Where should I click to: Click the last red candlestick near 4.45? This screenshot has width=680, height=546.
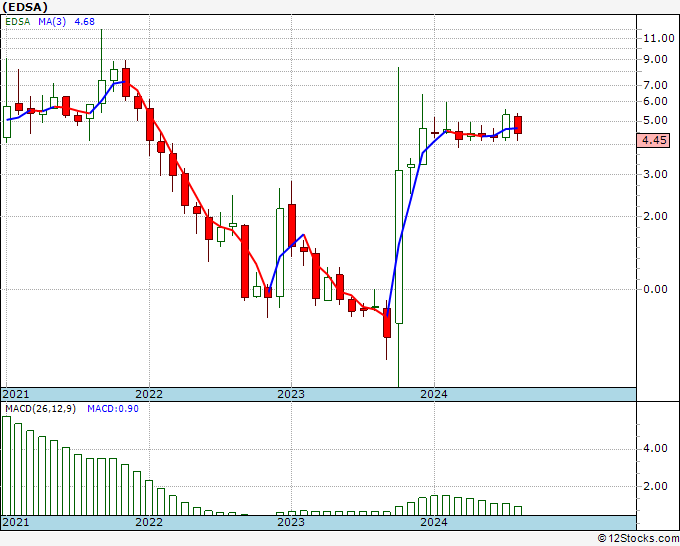[x=518, y=125]
